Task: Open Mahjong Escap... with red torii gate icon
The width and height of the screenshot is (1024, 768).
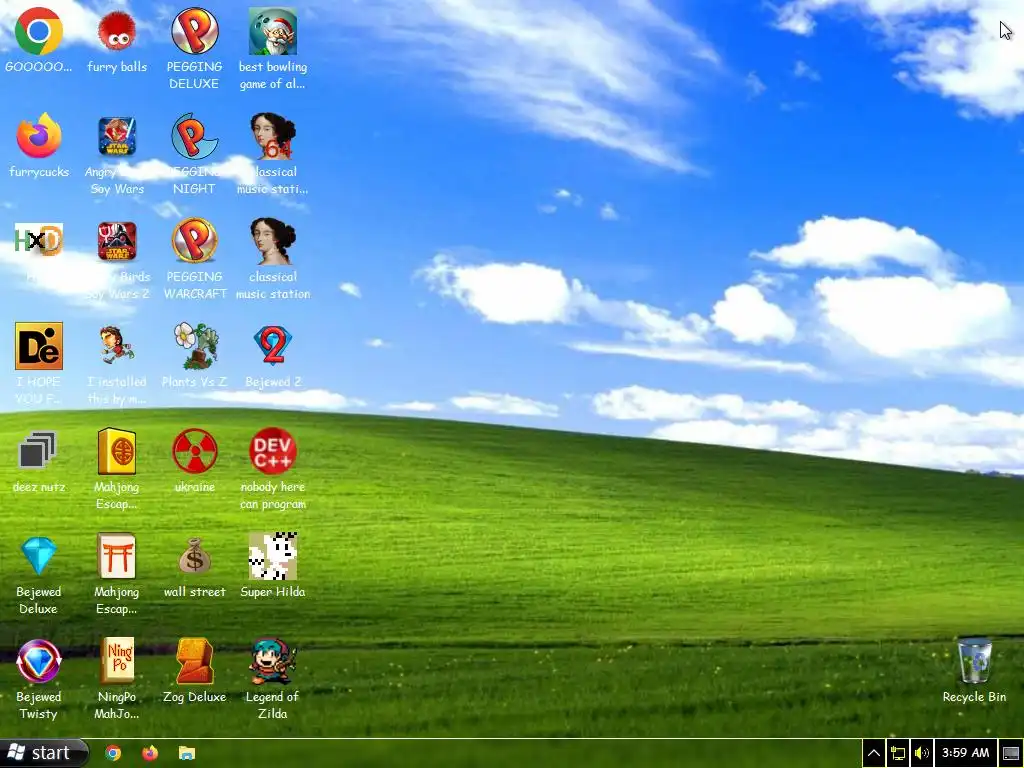Action: click(117, 556)
